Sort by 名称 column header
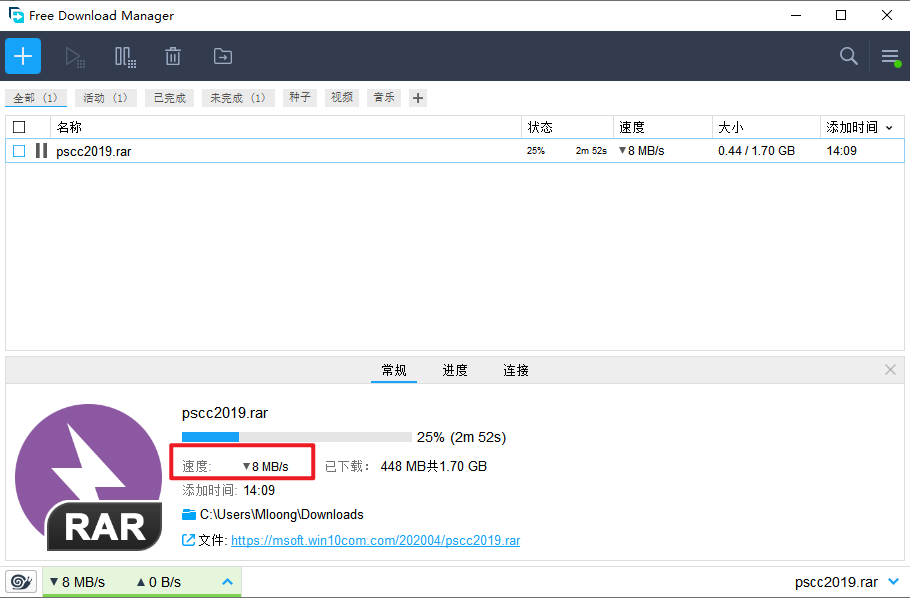Screen dimensions: 910x598 pyautogui.click(x=286, y=127)
